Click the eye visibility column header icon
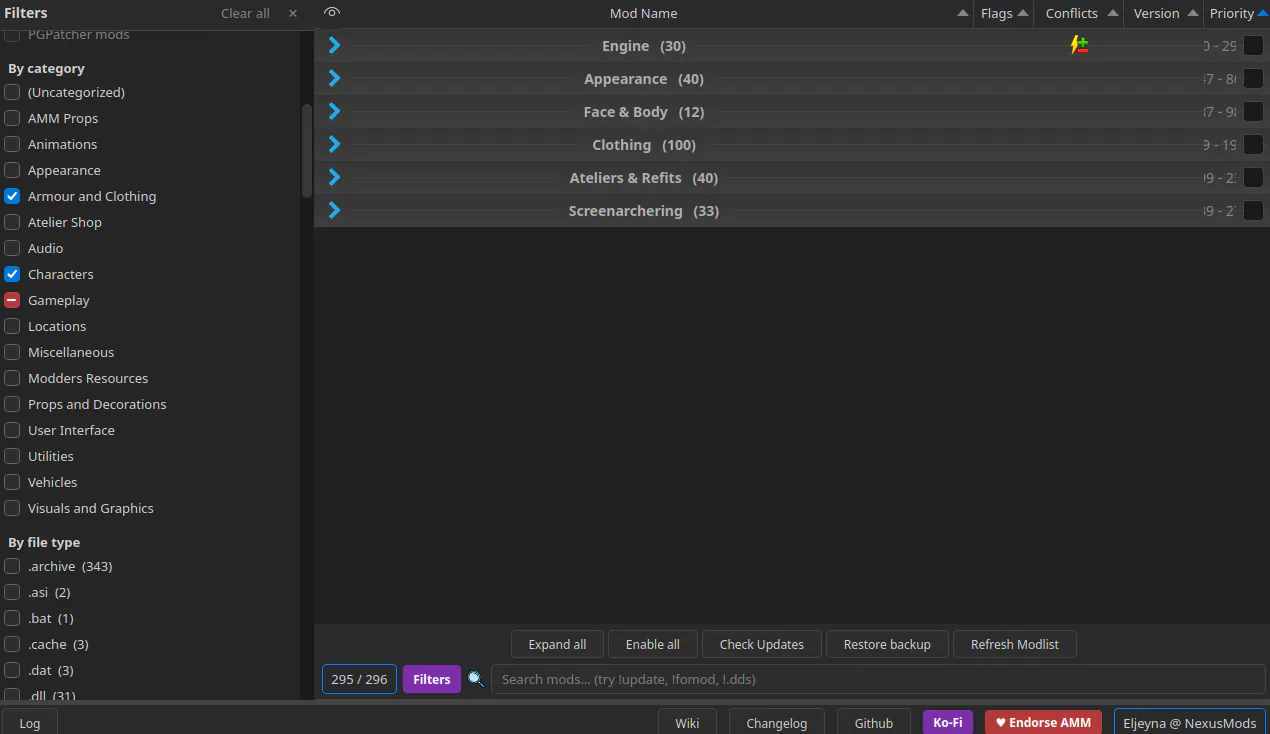Image resolution: width=1270 pixels, height=734 pixels. pos(333,13)
